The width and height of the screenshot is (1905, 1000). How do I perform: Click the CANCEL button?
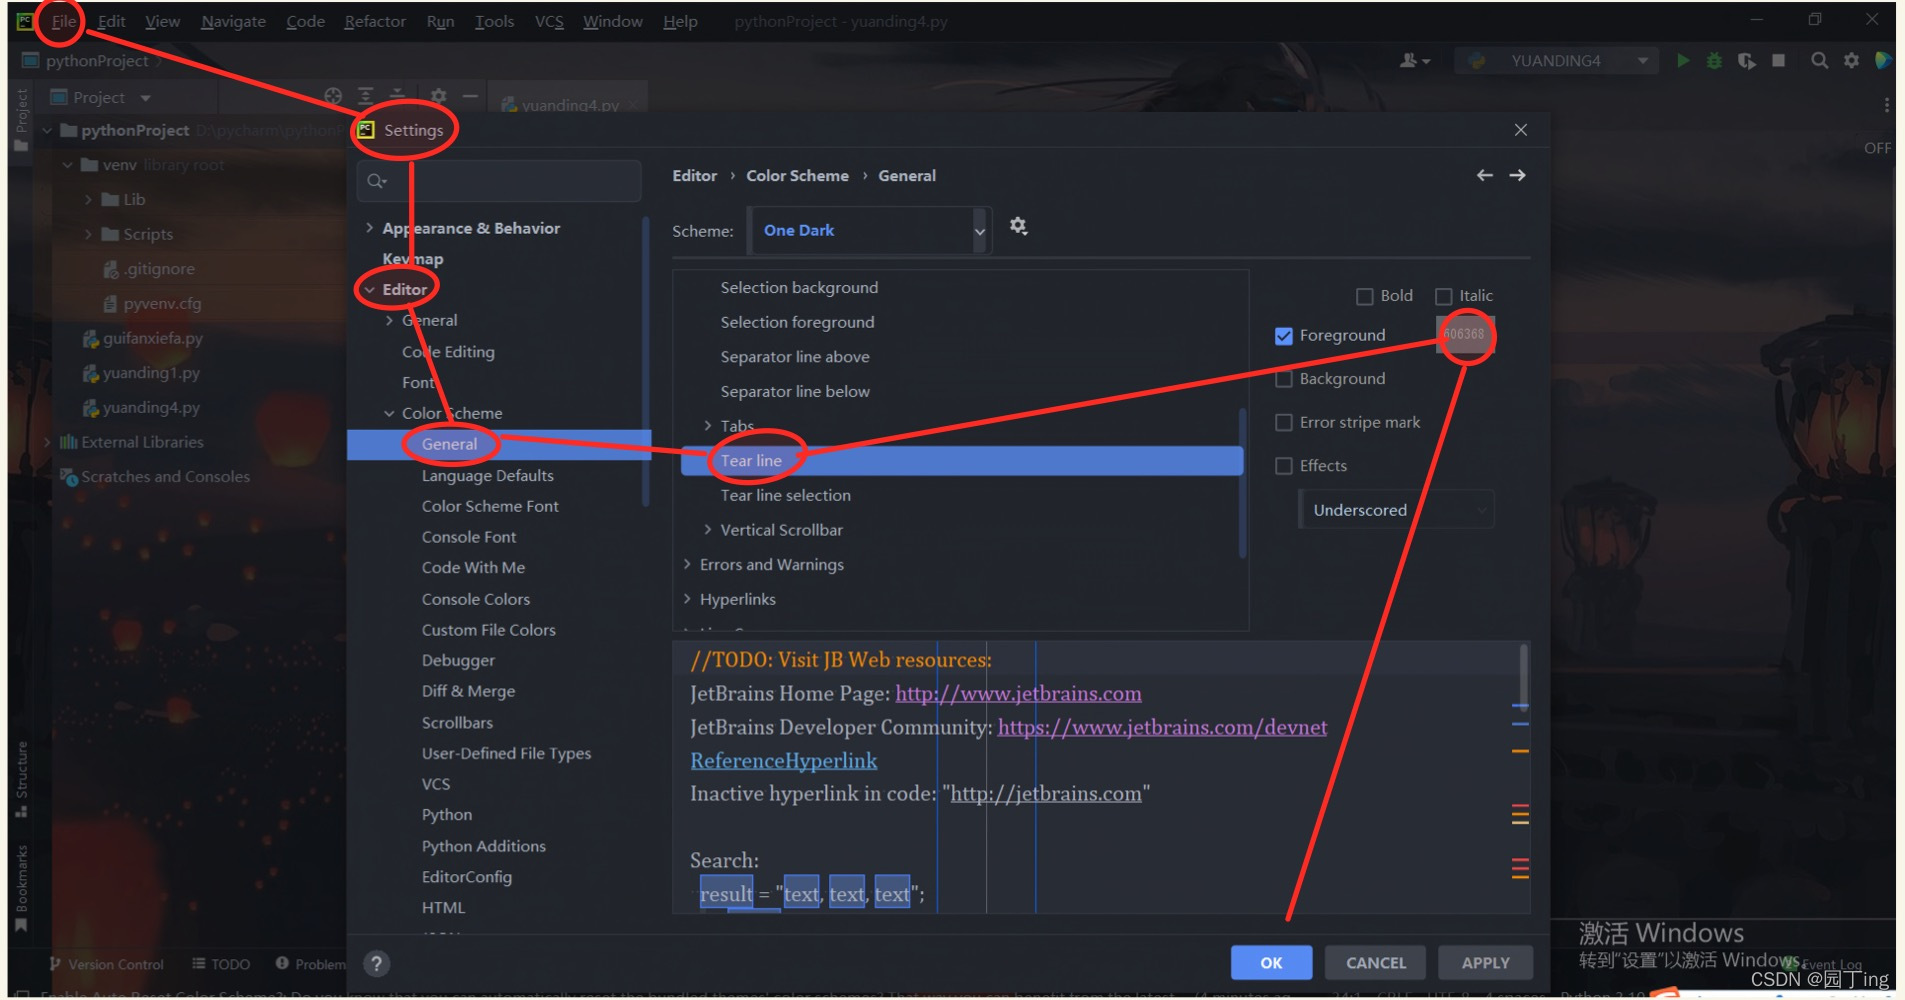point(1376,963)
